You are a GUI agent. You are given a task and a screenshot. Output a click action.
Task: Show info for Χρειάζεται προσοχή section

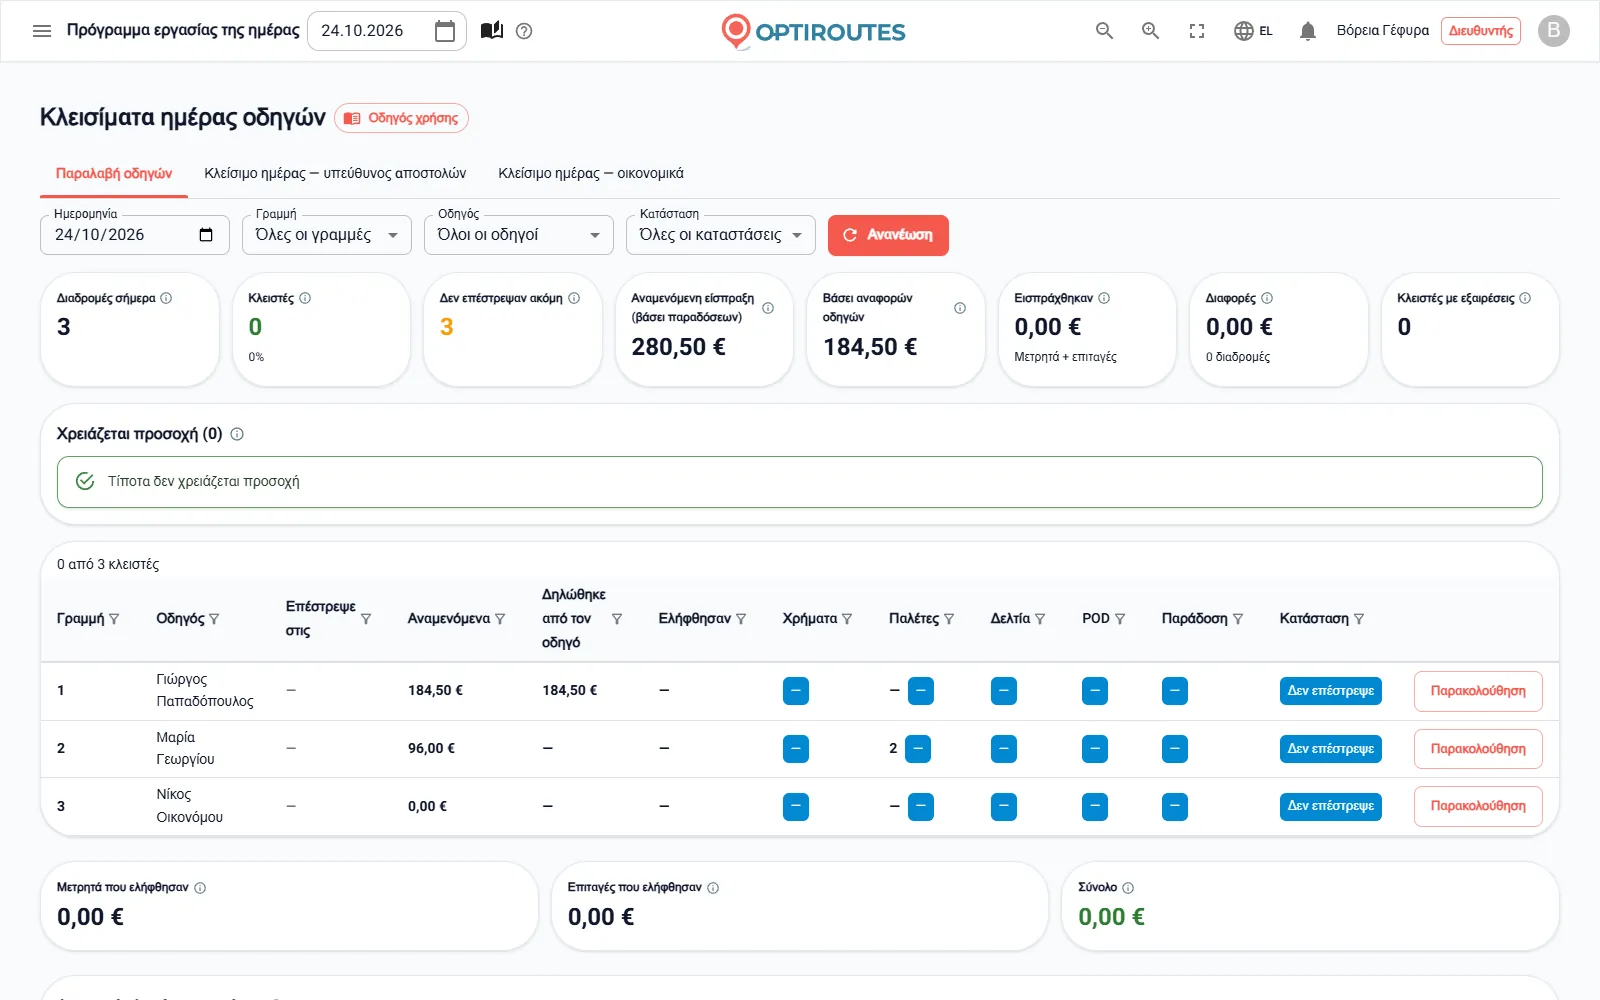(237, 434)
